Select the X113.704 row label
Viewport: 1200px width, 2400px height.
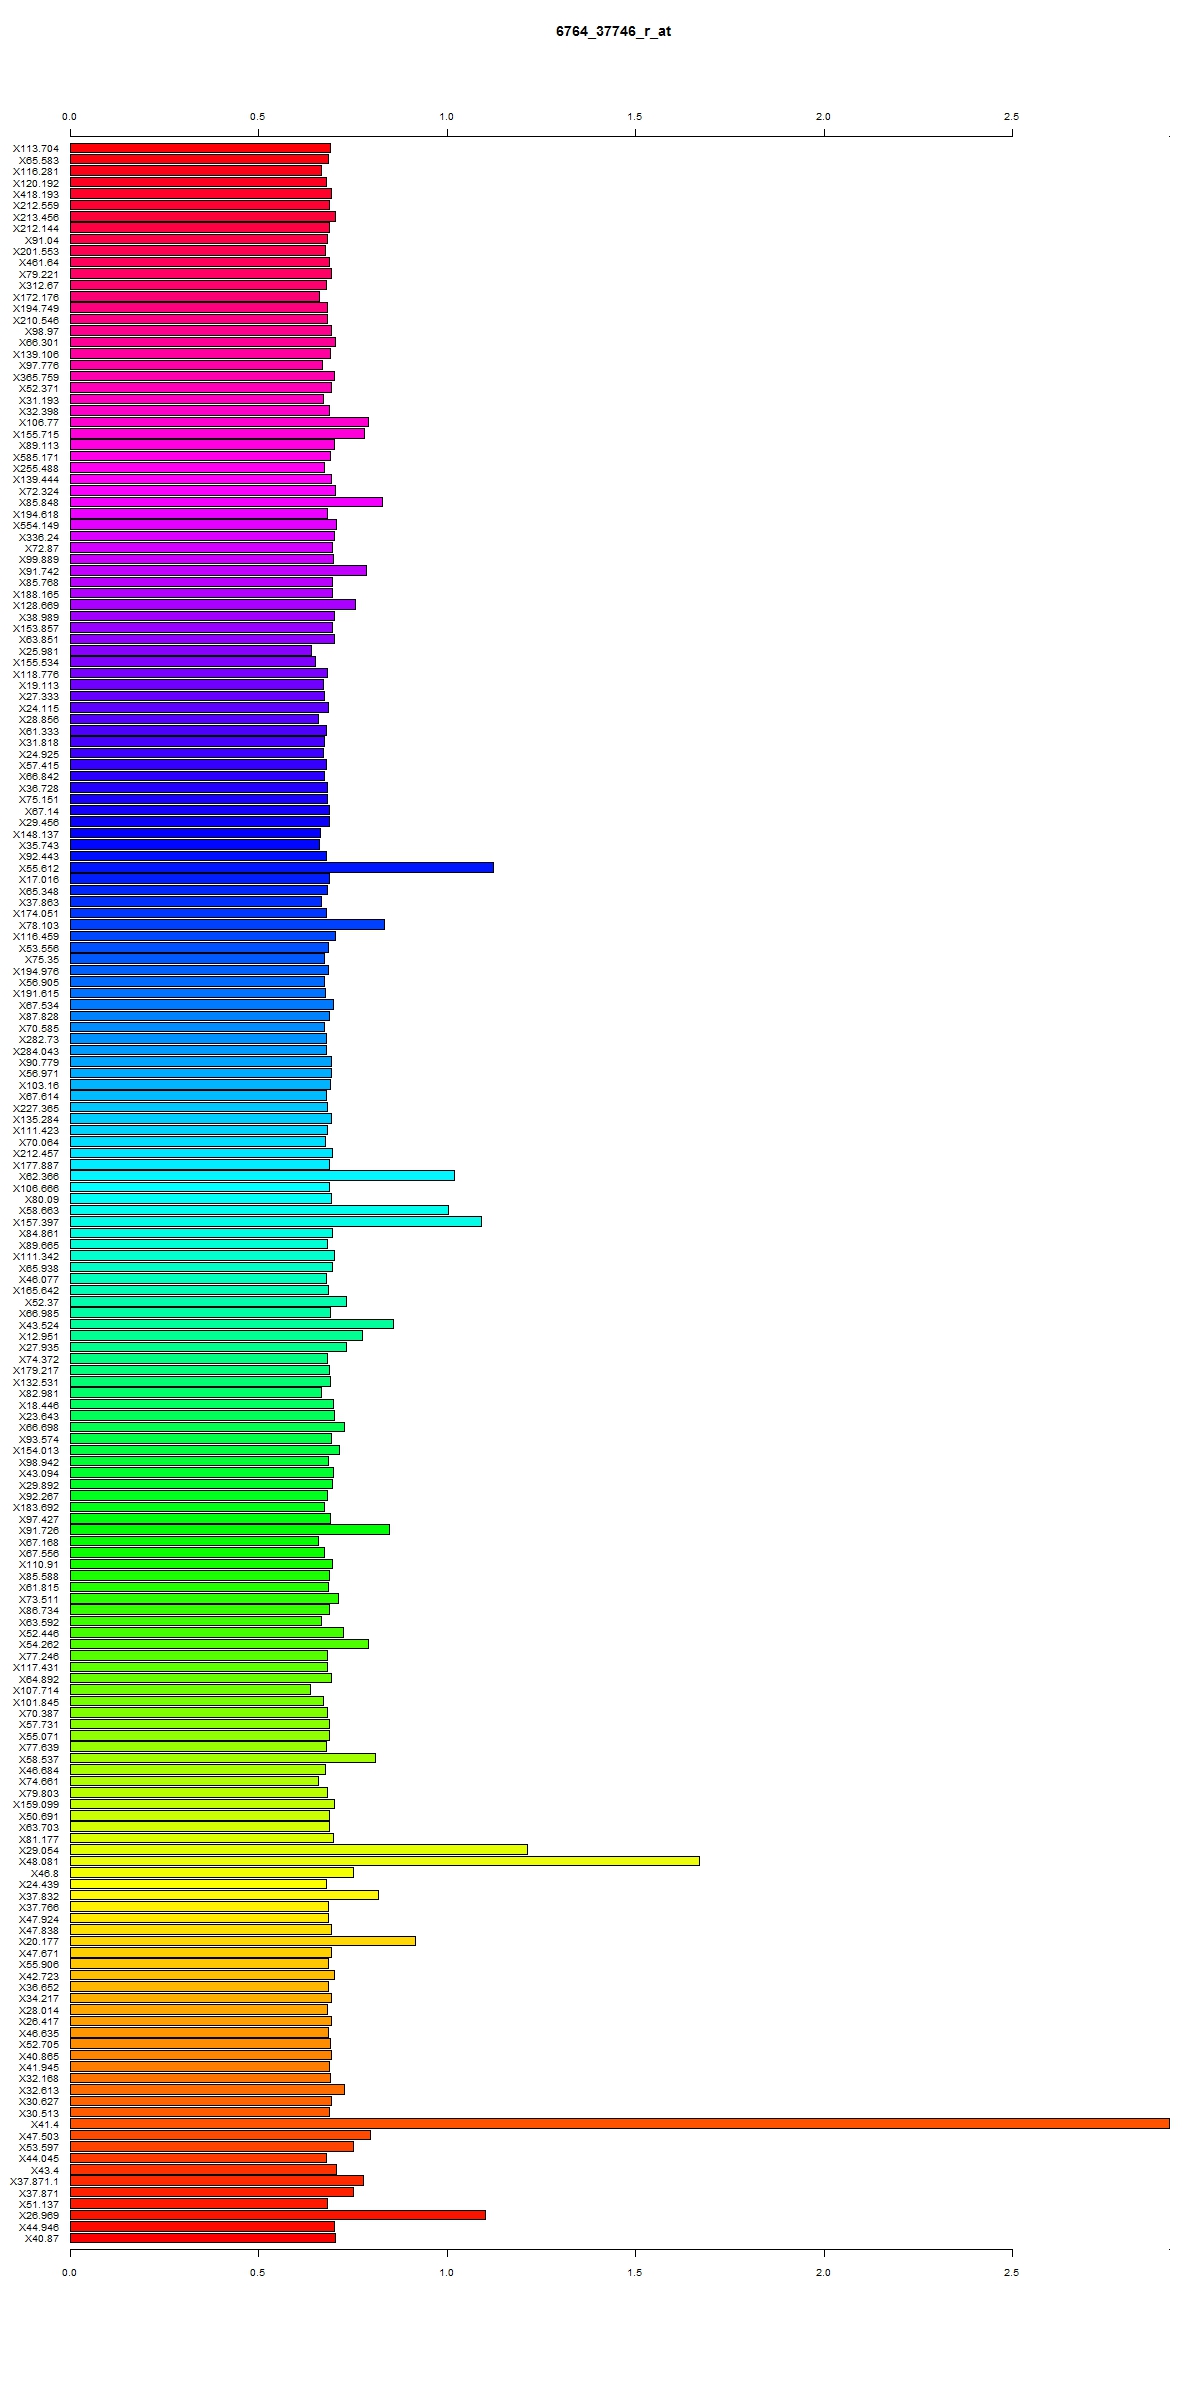pos(36,149)
